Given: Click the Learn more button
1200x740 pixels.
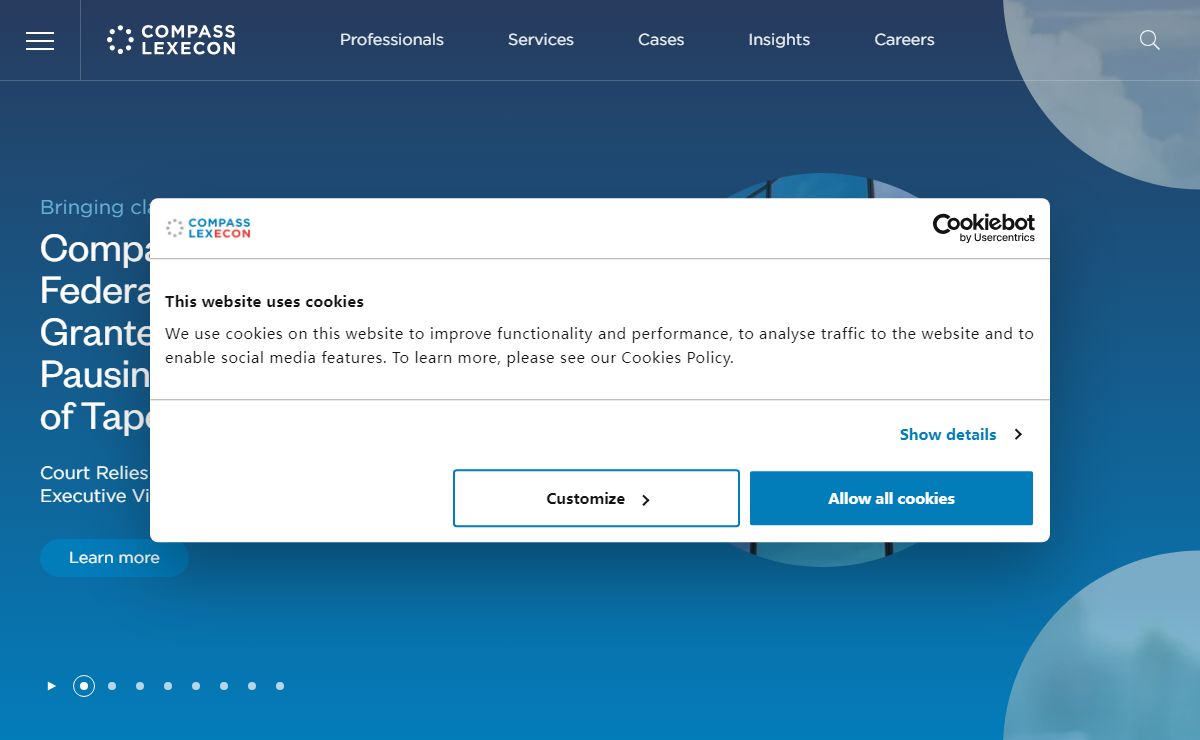Looking at the screenshot, I should (114, 558).
